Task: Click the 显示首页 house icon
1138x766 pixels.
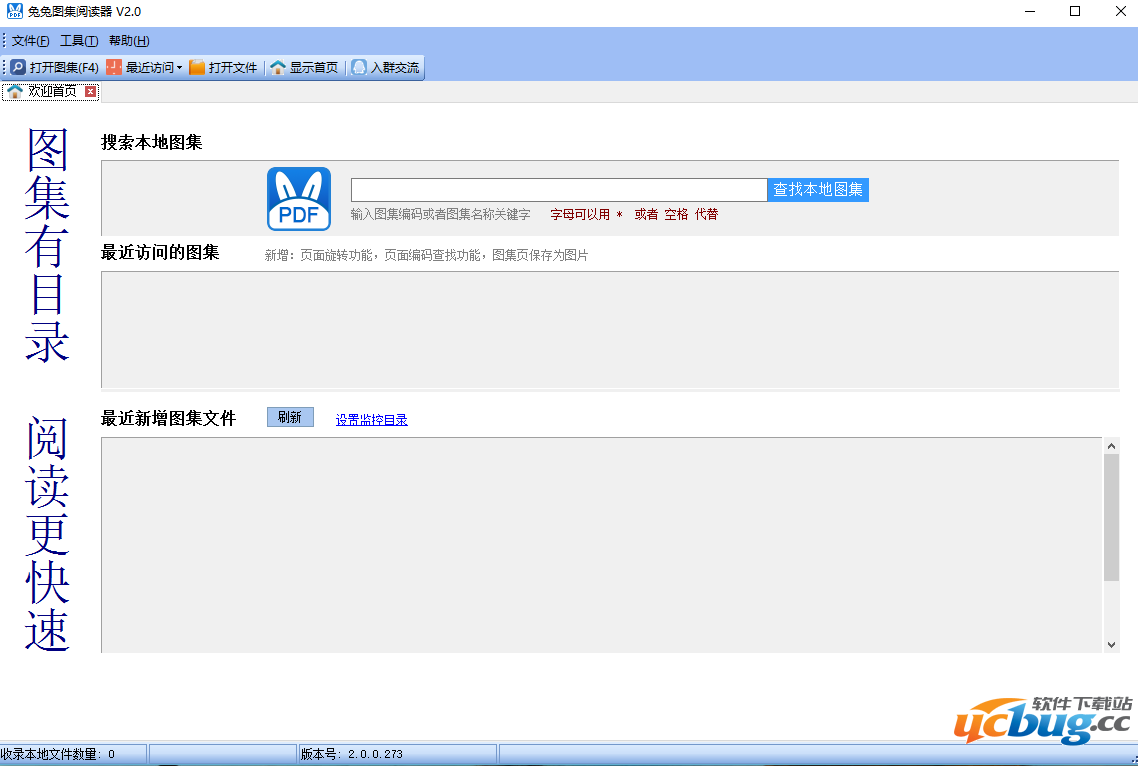Action: point(278,68)
